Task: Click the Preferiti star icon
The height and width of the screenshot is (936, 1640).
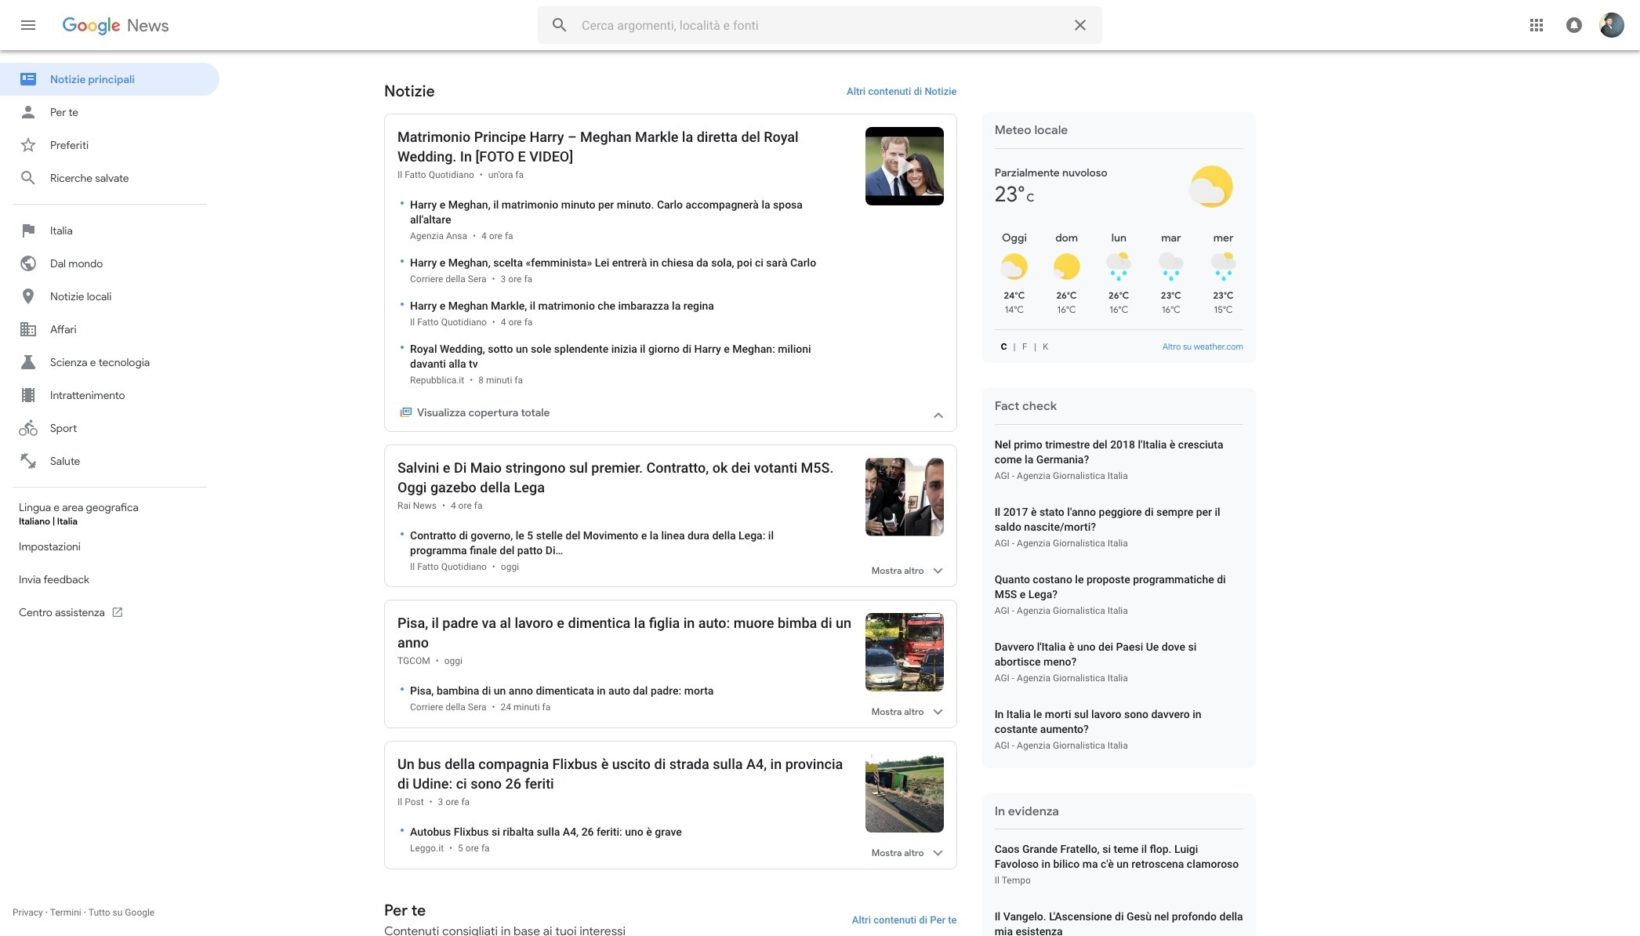Action: coord(28,145)
